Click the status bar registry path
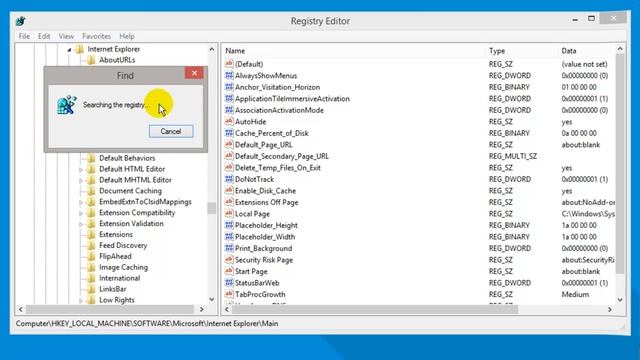 click(147, 323)
